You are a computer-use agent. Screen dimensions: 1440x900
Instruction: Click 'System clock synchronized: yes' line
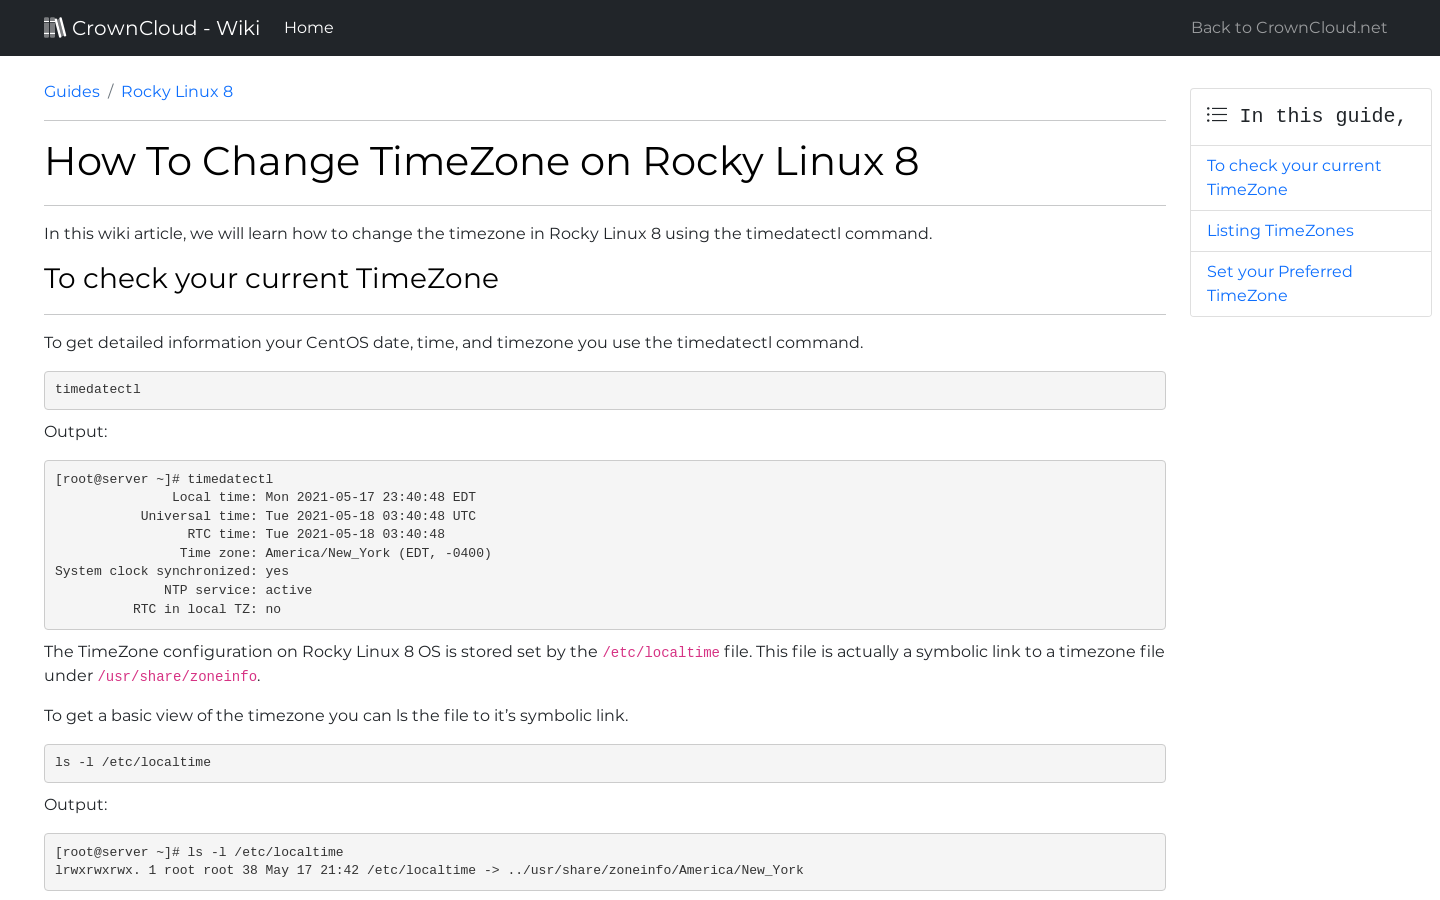tap(172, 571)
